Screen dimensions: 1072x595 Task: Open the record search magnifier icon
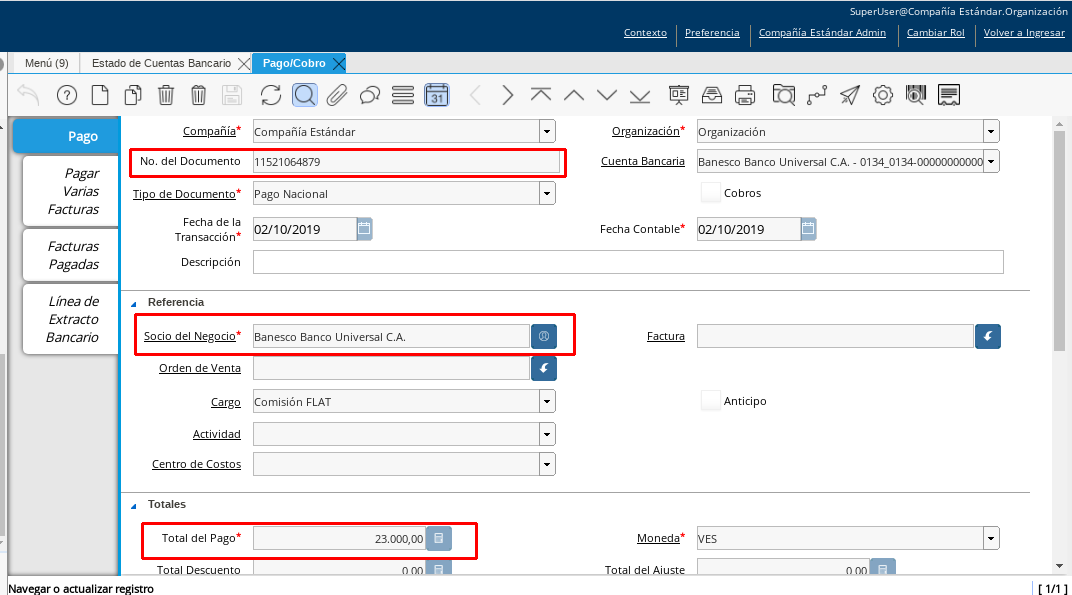pyautogui.click(x=304, y=95)
